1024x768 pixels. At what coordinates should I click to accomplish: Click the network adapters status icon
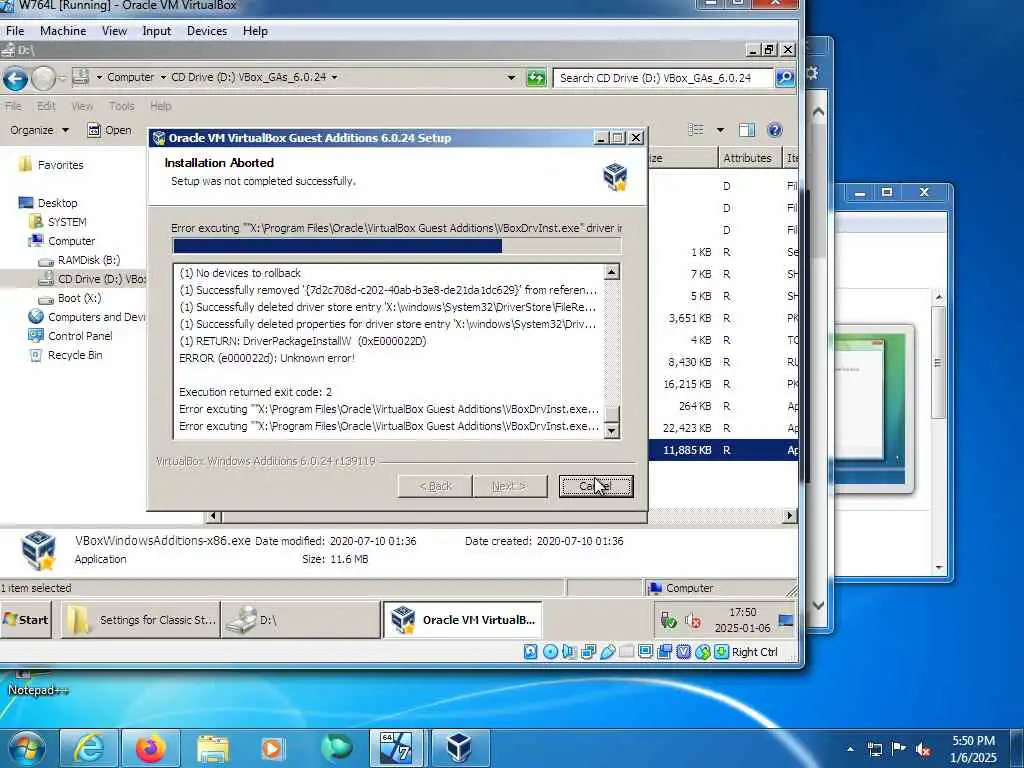(588, 652)
